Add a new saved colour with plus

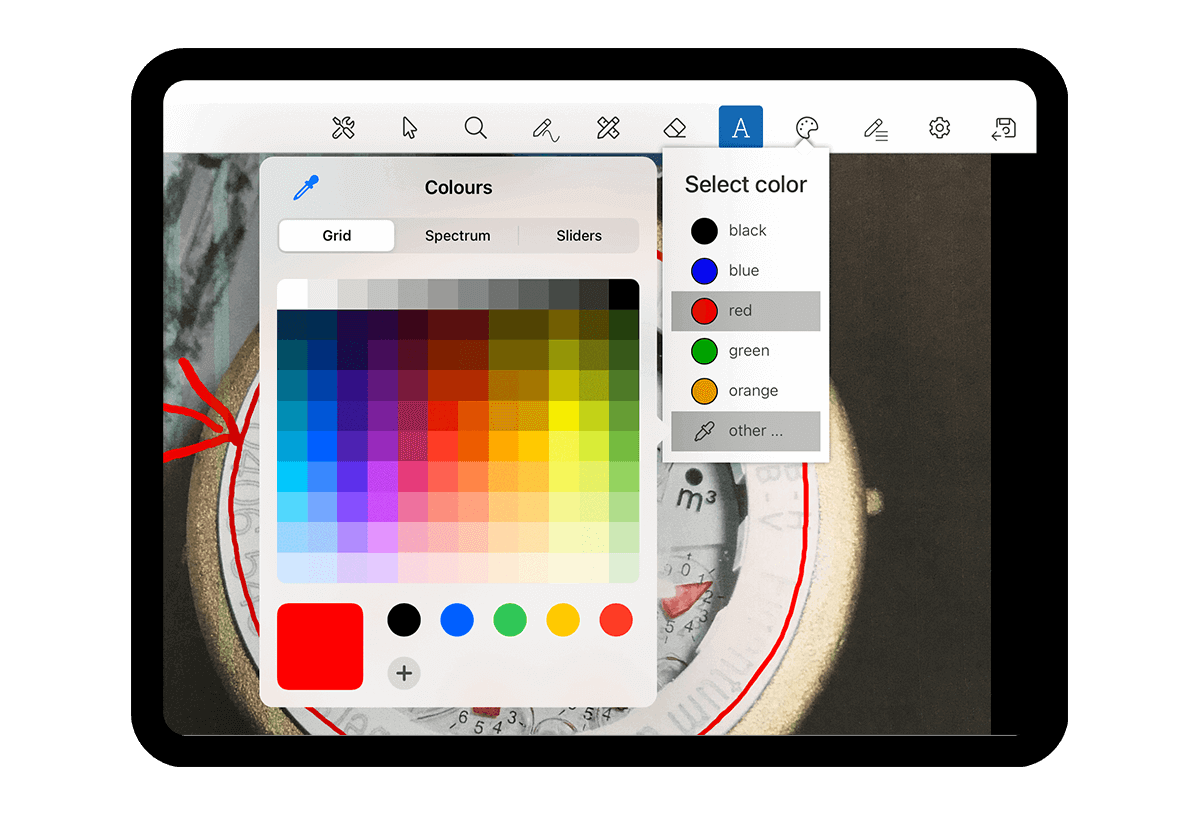pyautogui.click(x=404, y=673)
